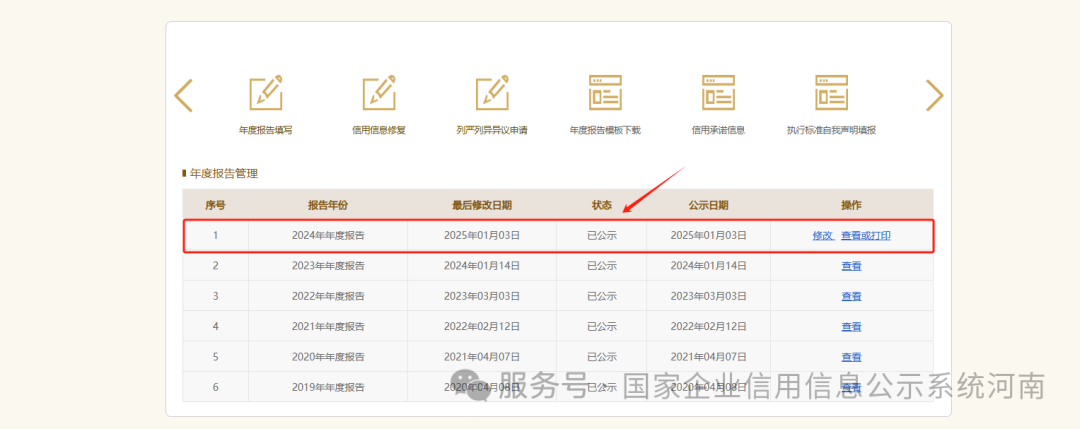Open the 列严列异异议申请 icon
This screenshot has height=429, width=1080.
coord(492,92)
